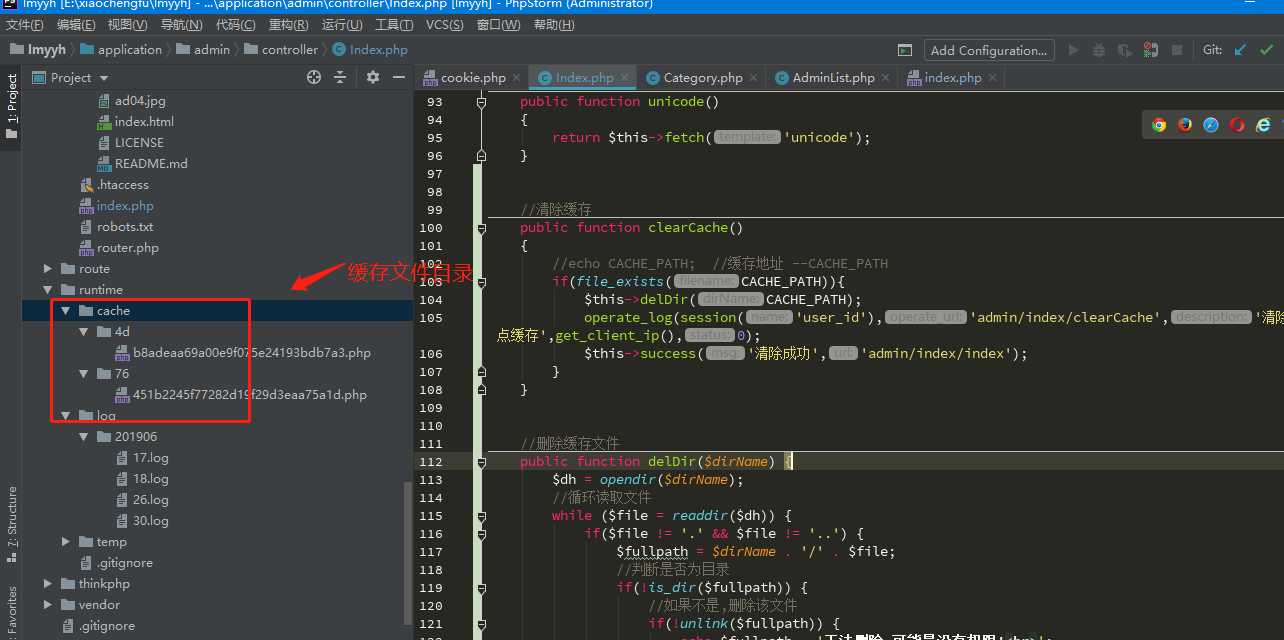Viewport: 1284px width, 640px height.
Task: Click the Locate/Scroll from Source target icon
Action: click(x=314, y=77)
